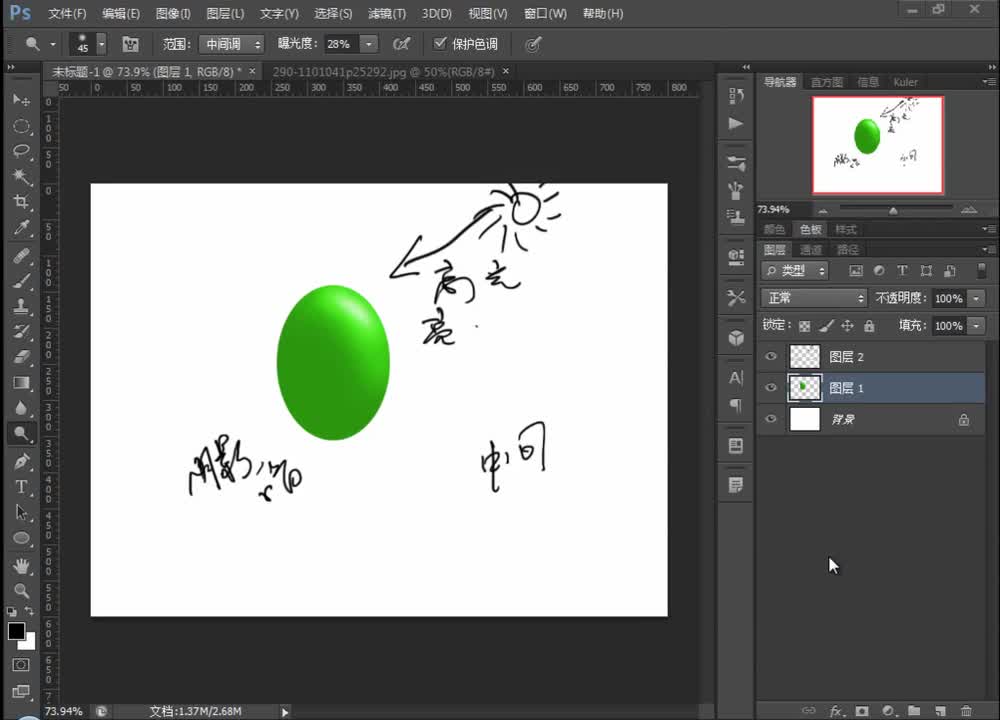Image resolution: width=1000 pixels, height=720 pixels.
Task: Uncheck the 保护色调 checkbox
Action: [440, 44]
